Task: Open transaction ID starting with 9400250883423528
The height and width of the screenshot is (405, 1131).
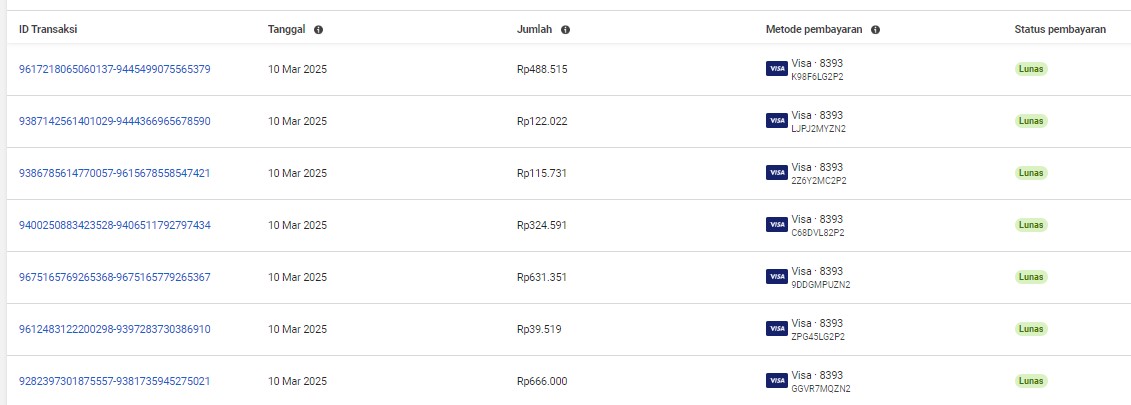Action: click(x=115, y=225)
